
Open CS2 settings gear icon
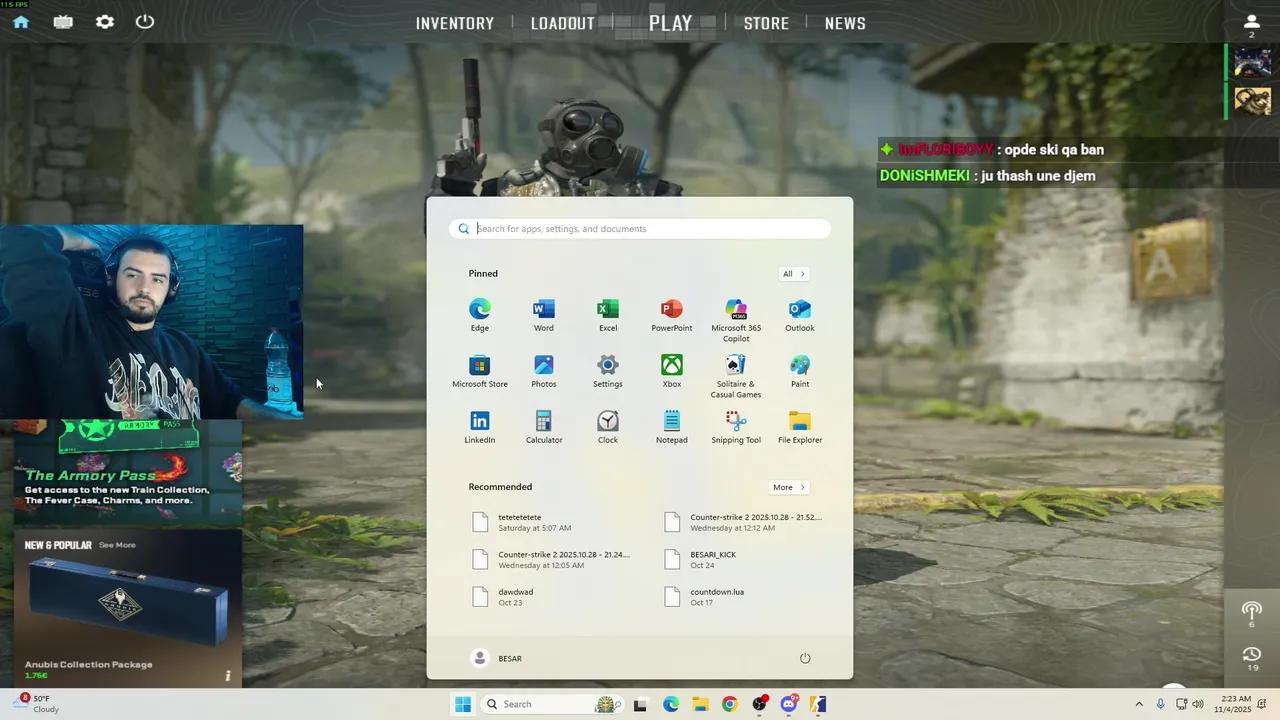(105, 22)
